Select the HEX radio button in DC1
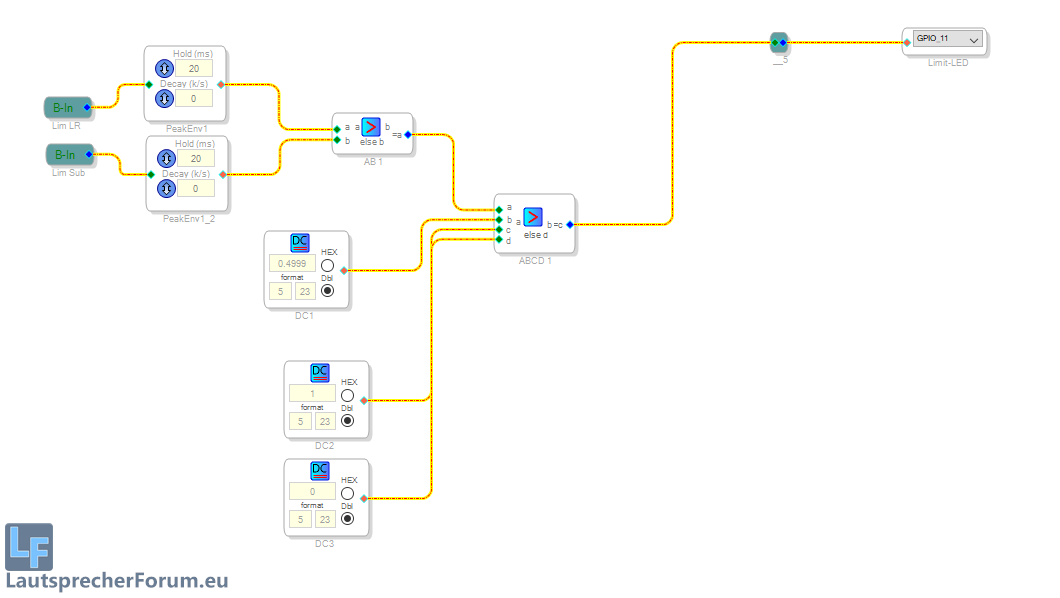 (328, 266)
